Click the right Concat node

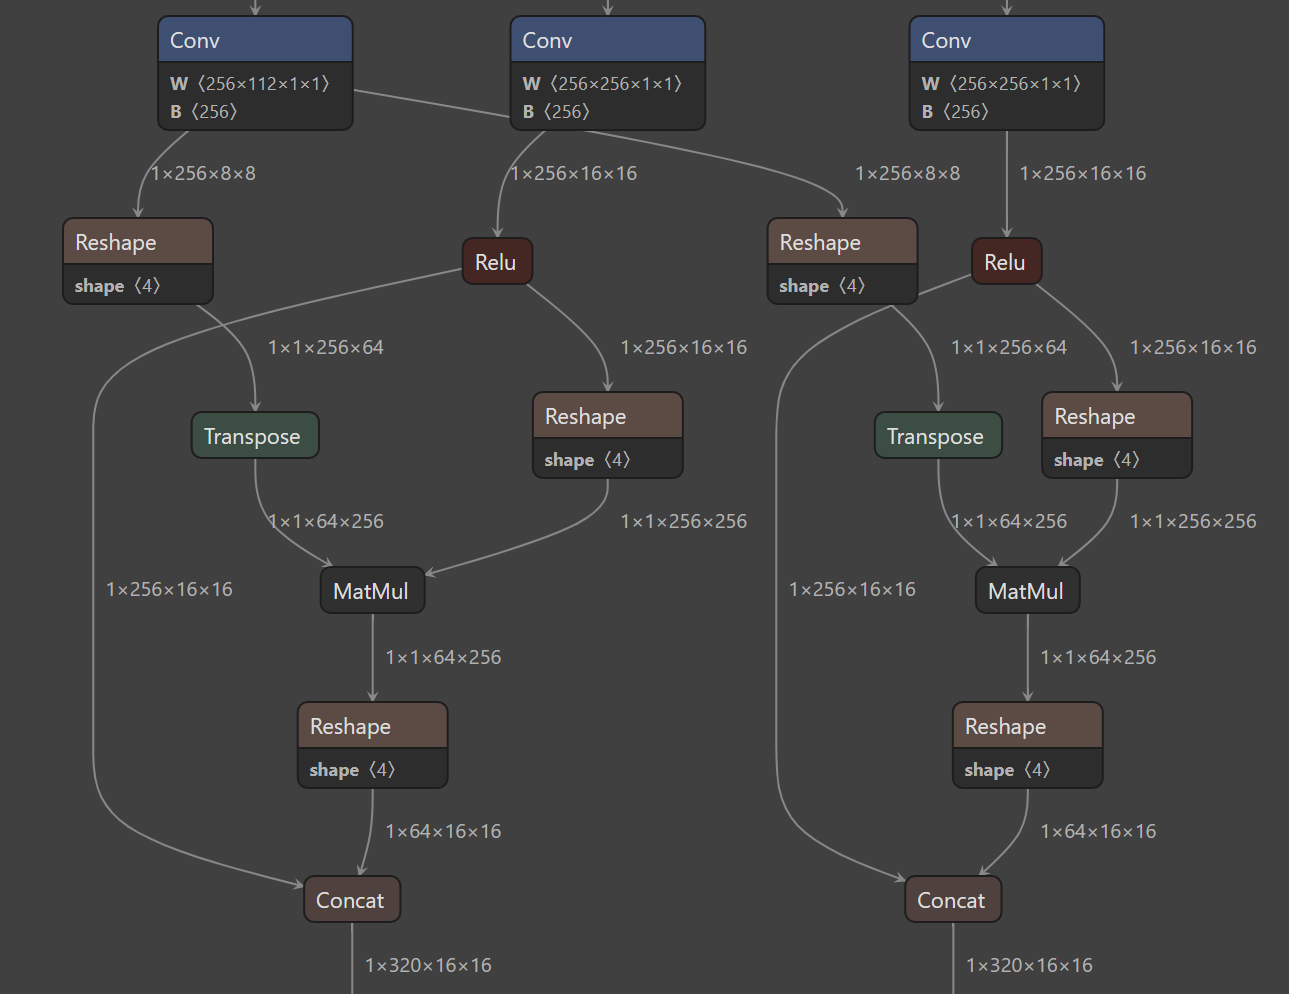pyautogui.click(x=952, y=900)
